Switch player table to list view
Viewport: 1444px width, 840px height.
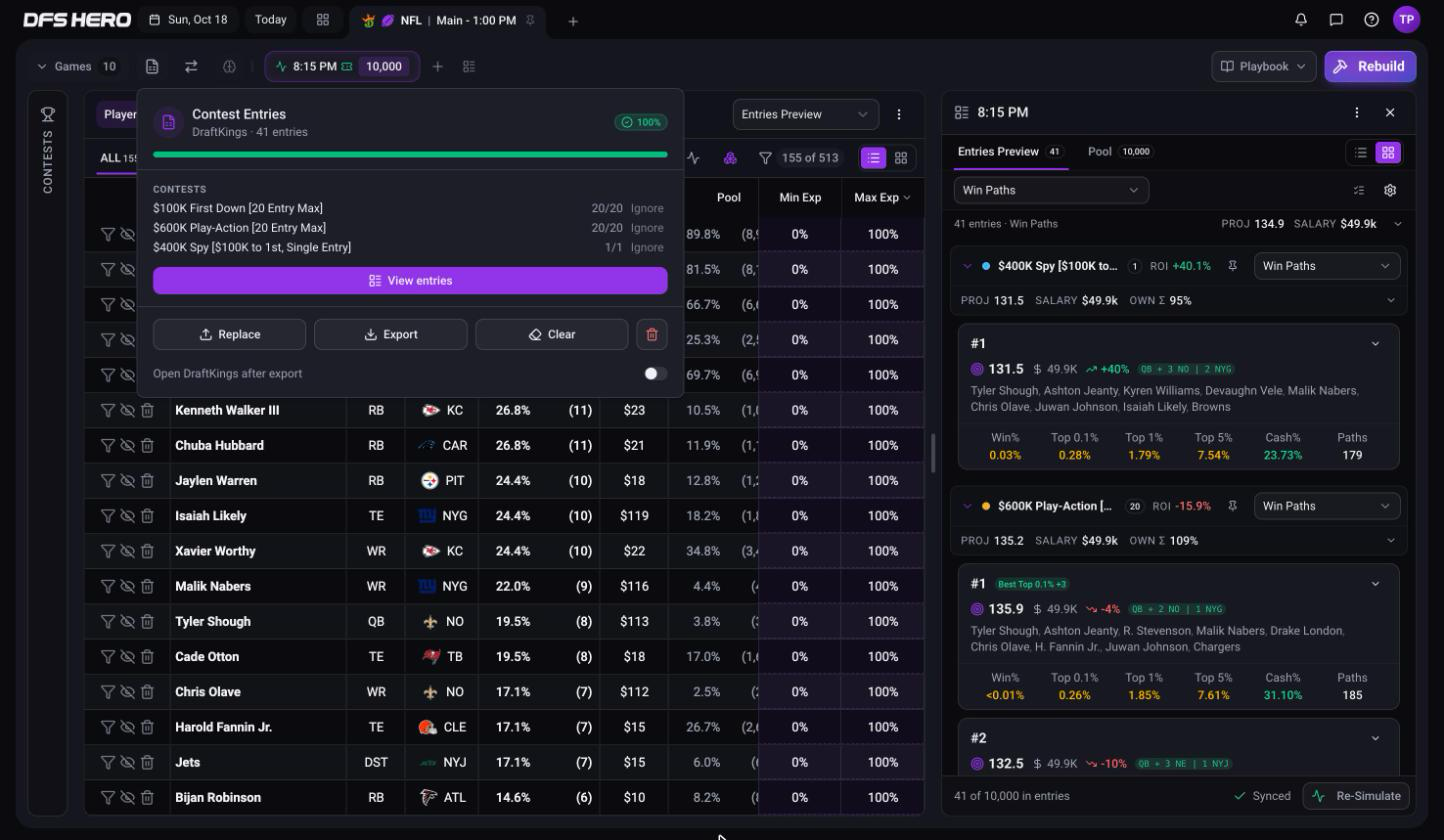click(x=874, y=158)
